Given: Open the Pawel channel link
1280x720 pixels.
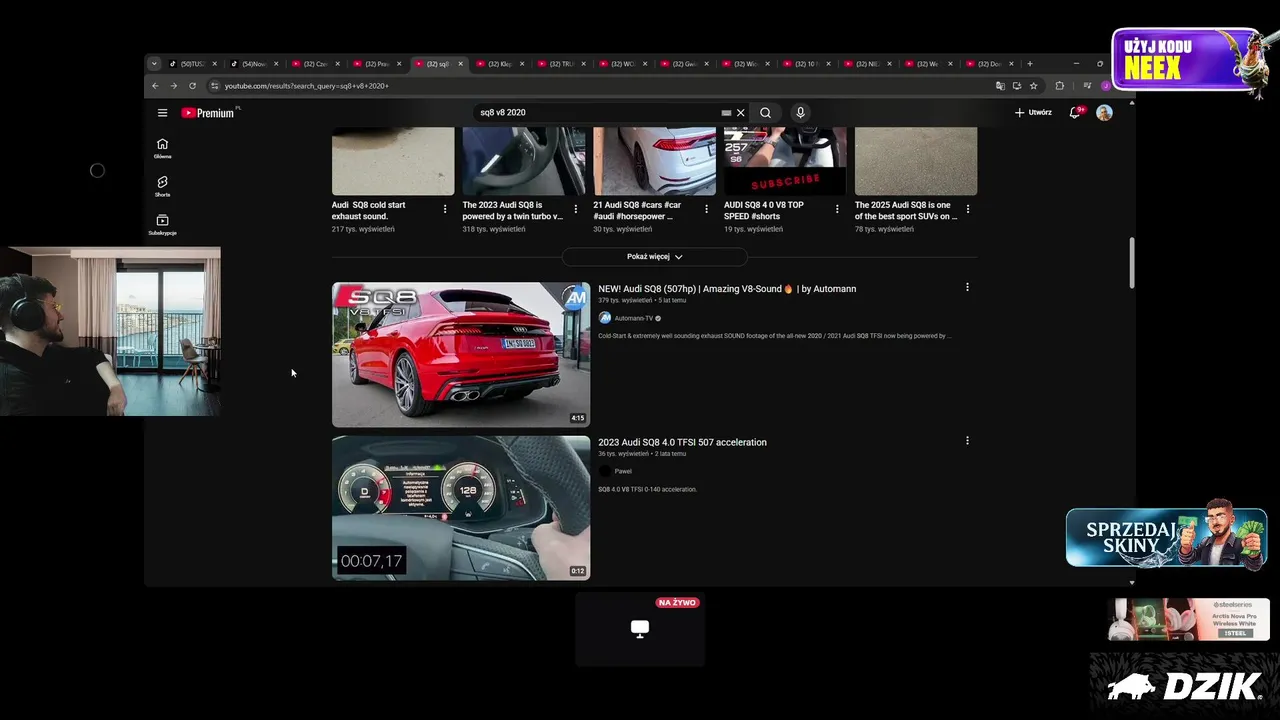Looking at the screenshot, I should (623, 471).
